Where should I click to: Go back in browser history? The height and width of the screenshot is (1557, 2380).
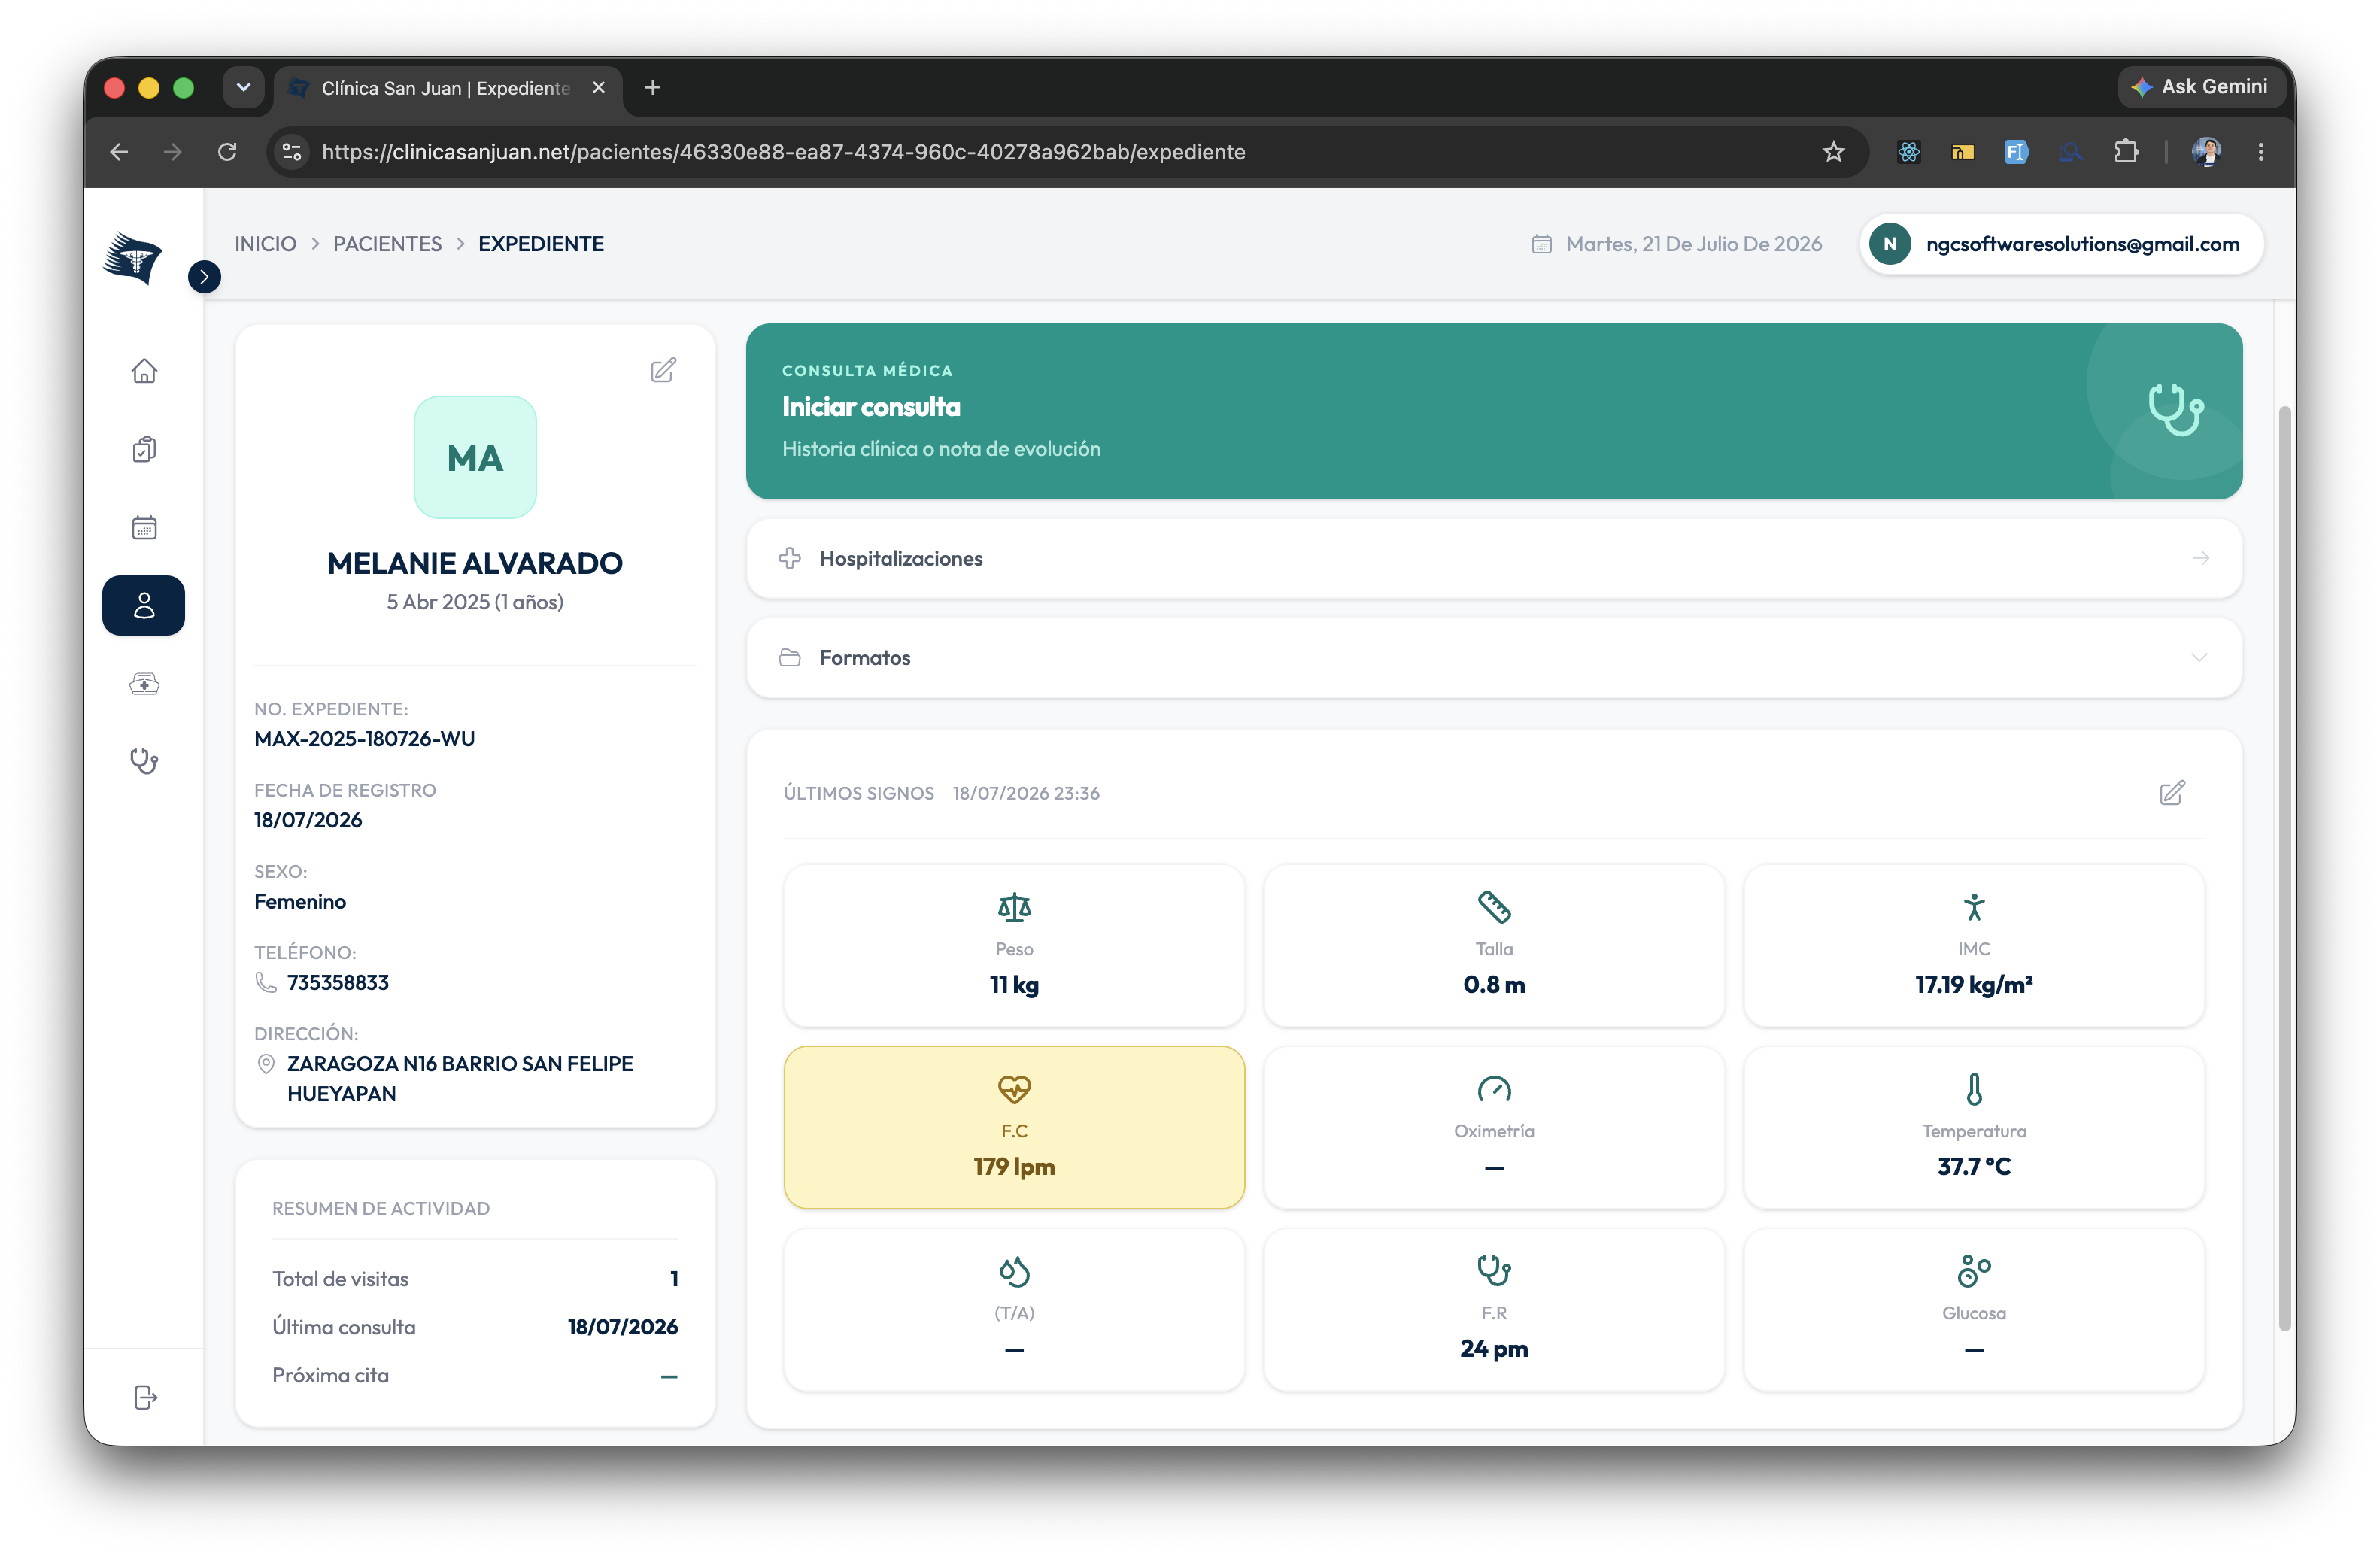click(x=119, y=152)
